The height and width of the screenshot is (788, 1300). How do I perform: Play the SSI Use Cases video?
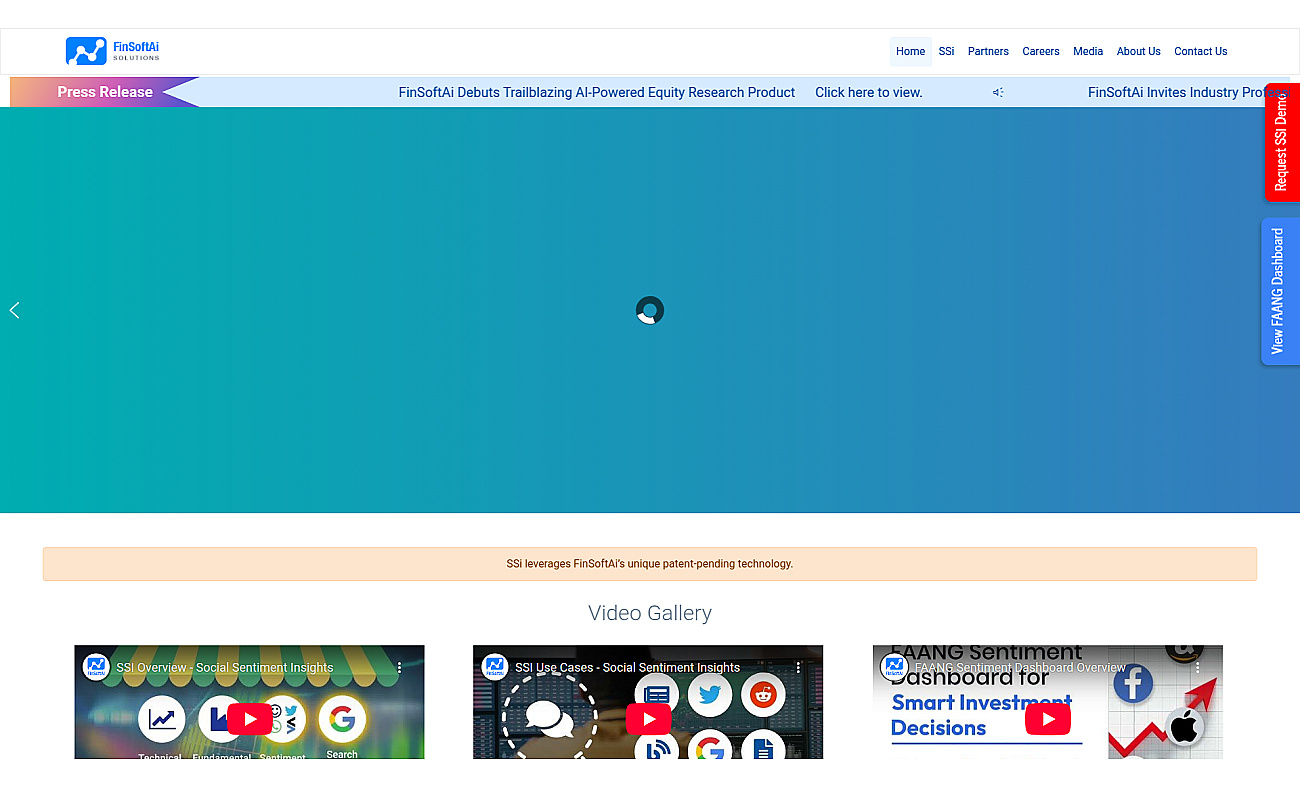pos(648,719)
